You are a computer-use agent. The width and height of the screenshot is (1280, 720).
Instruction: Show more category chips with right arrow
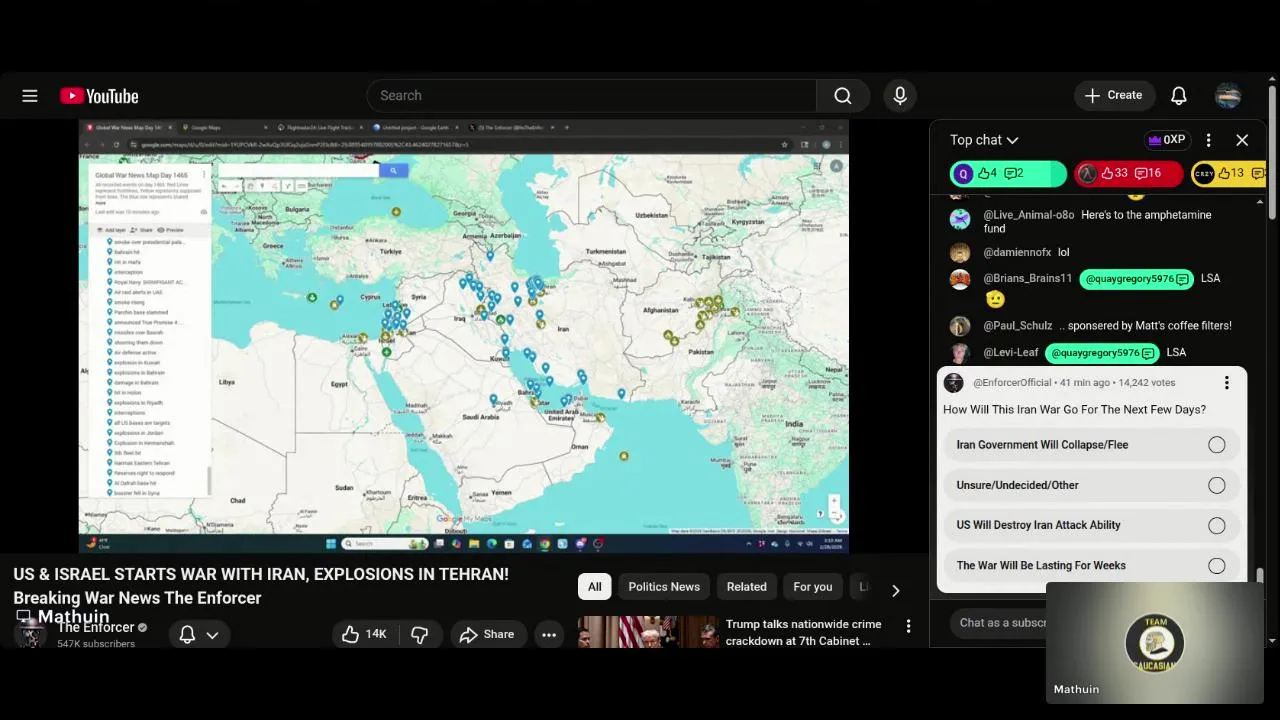[x=895, y=590]
